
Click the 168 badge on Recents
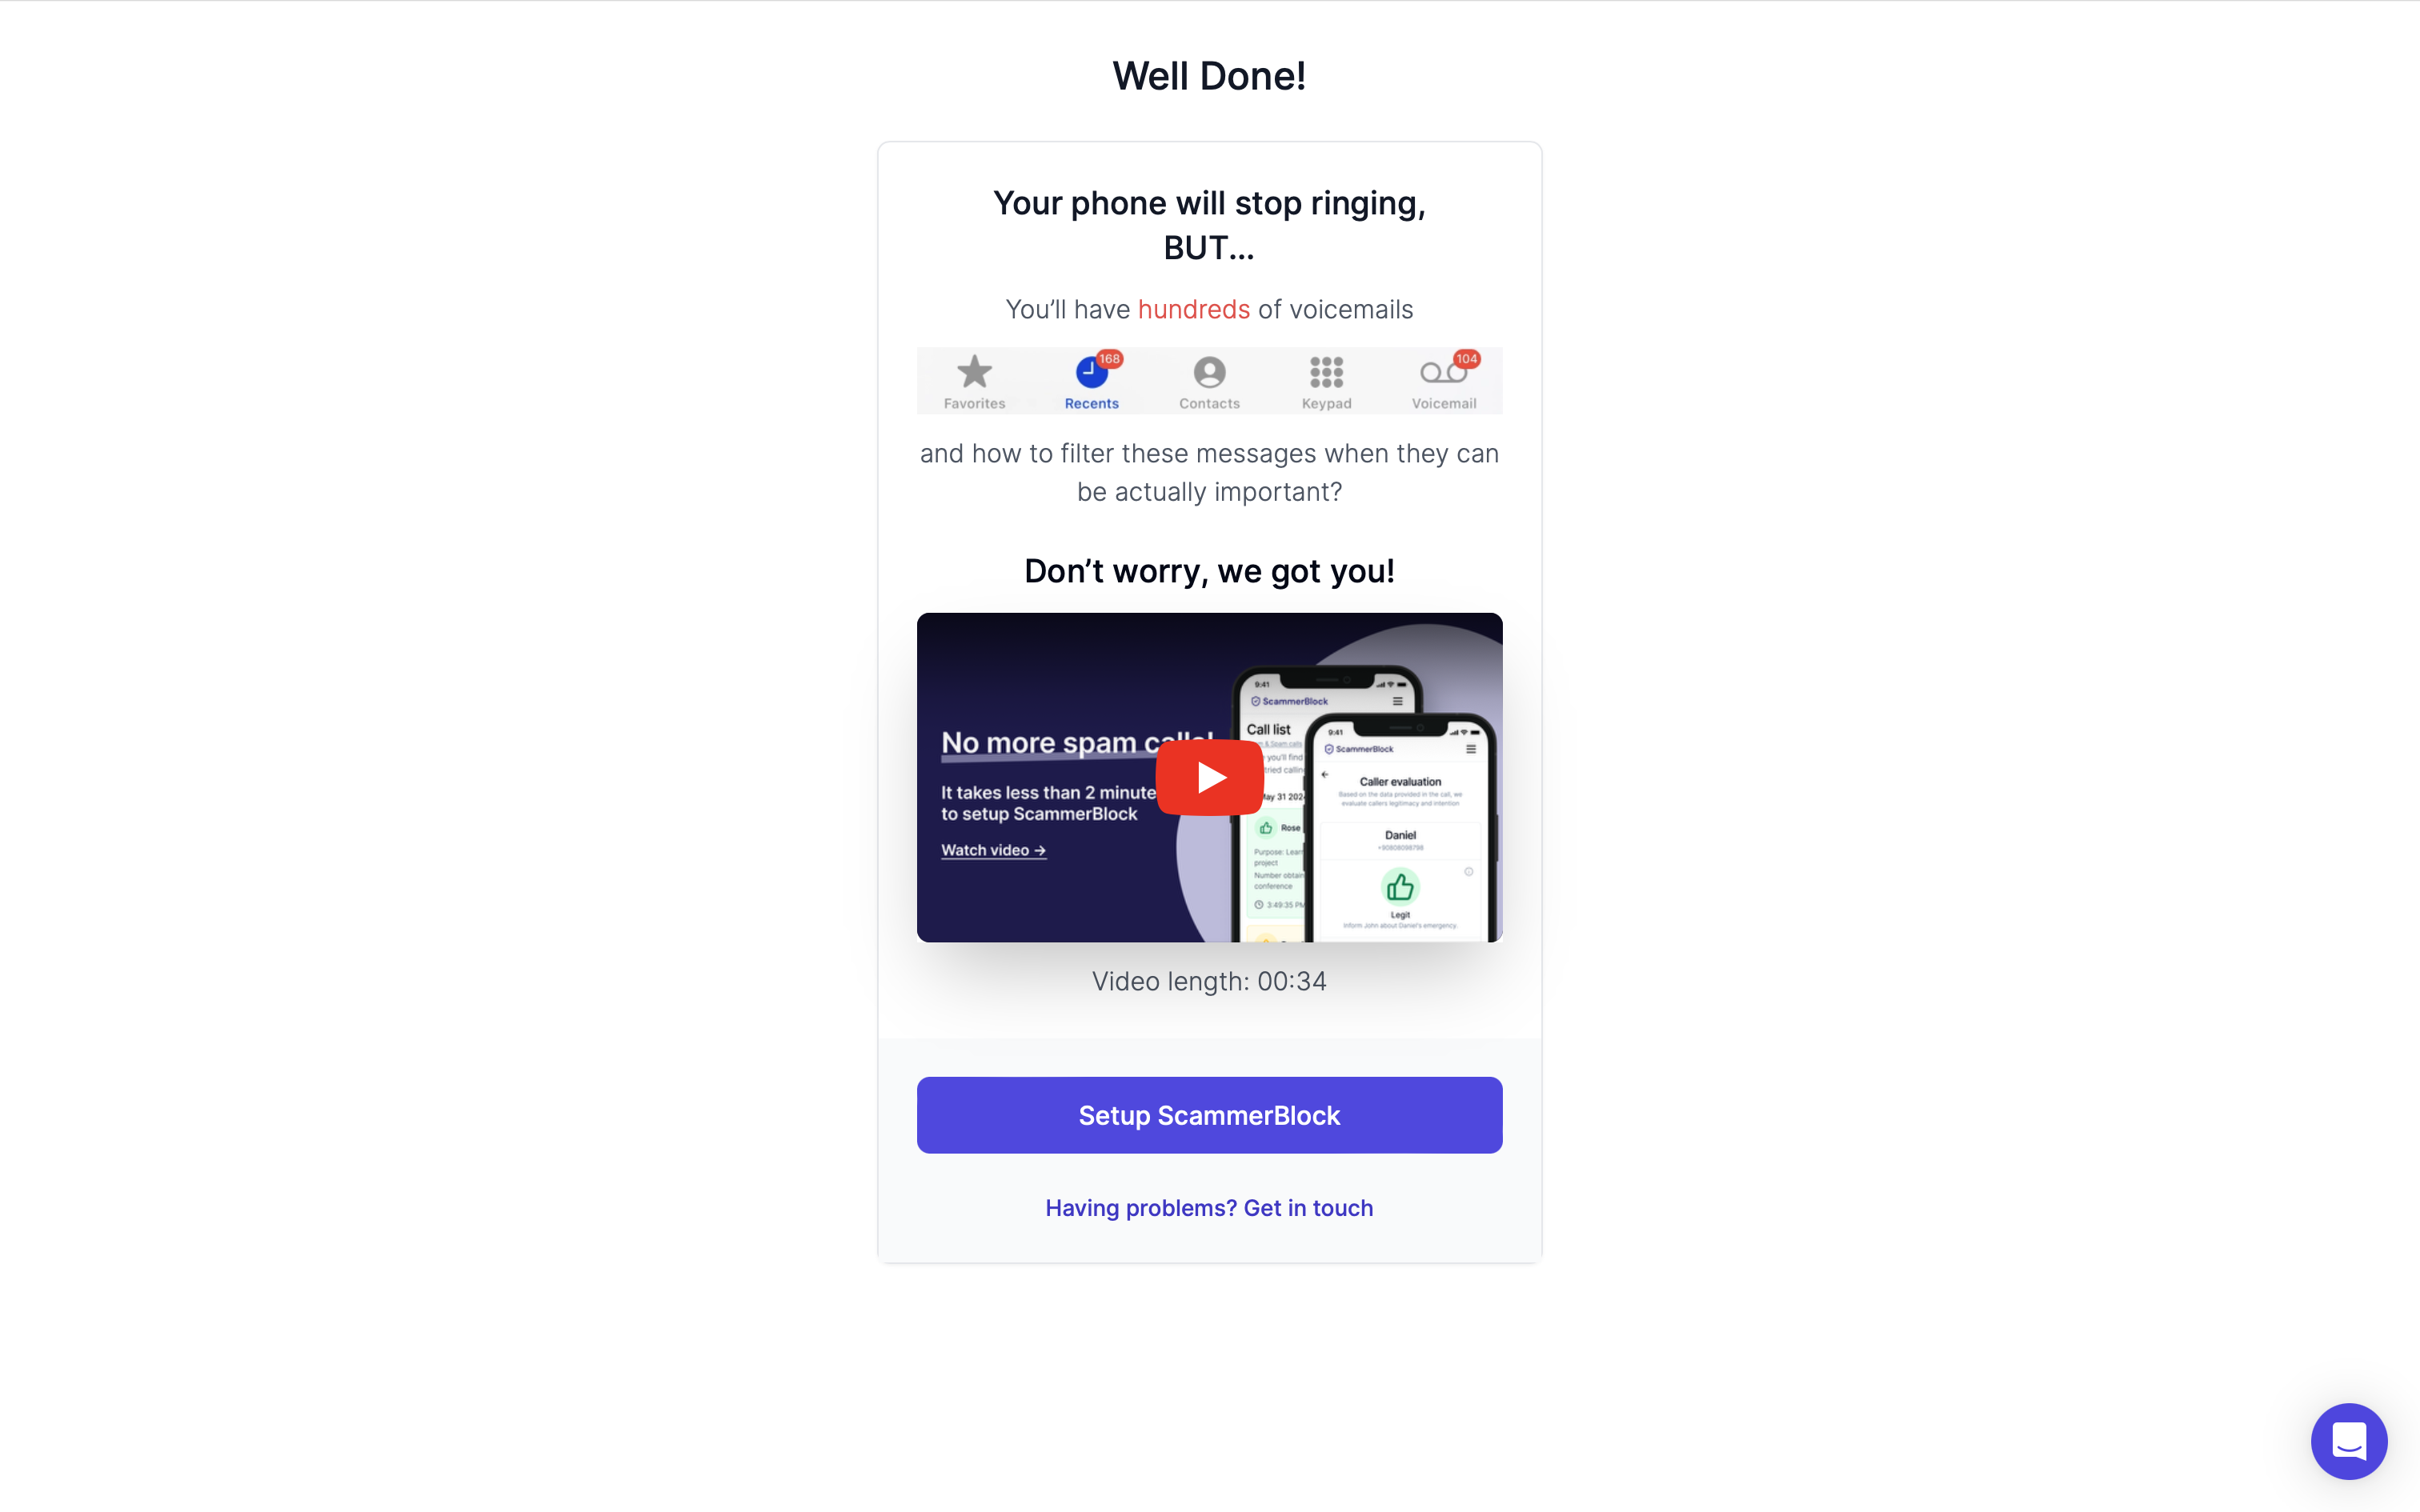pos(1109,359)
